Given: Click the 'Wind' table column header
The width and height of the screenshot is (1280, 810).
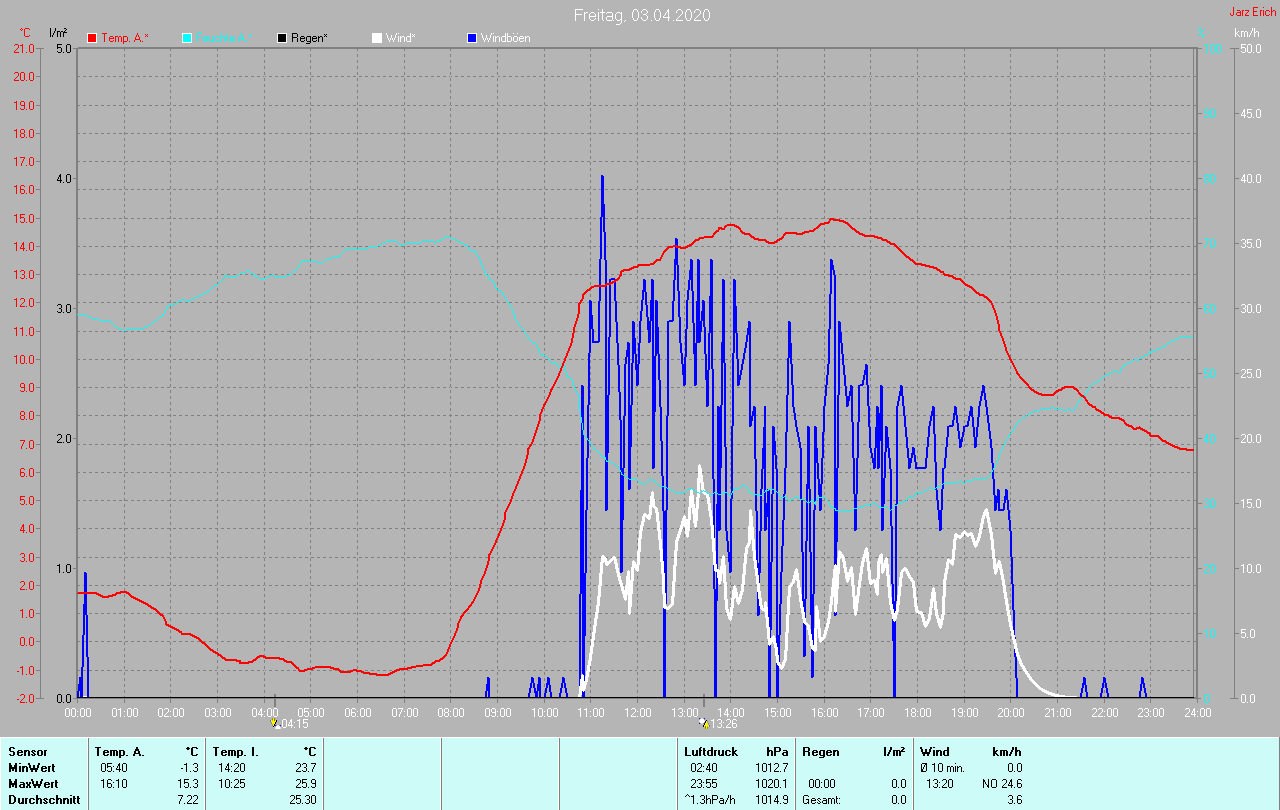Looking at the screenshot, I should point(935,752).
